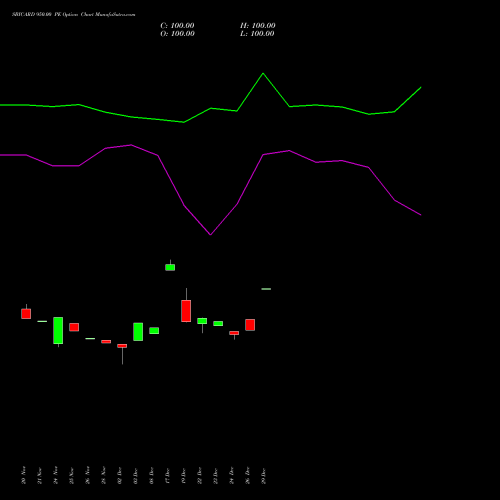500x500 pixels.
Task: Select the red candle for 25 Nov
Action: [74, 327]
